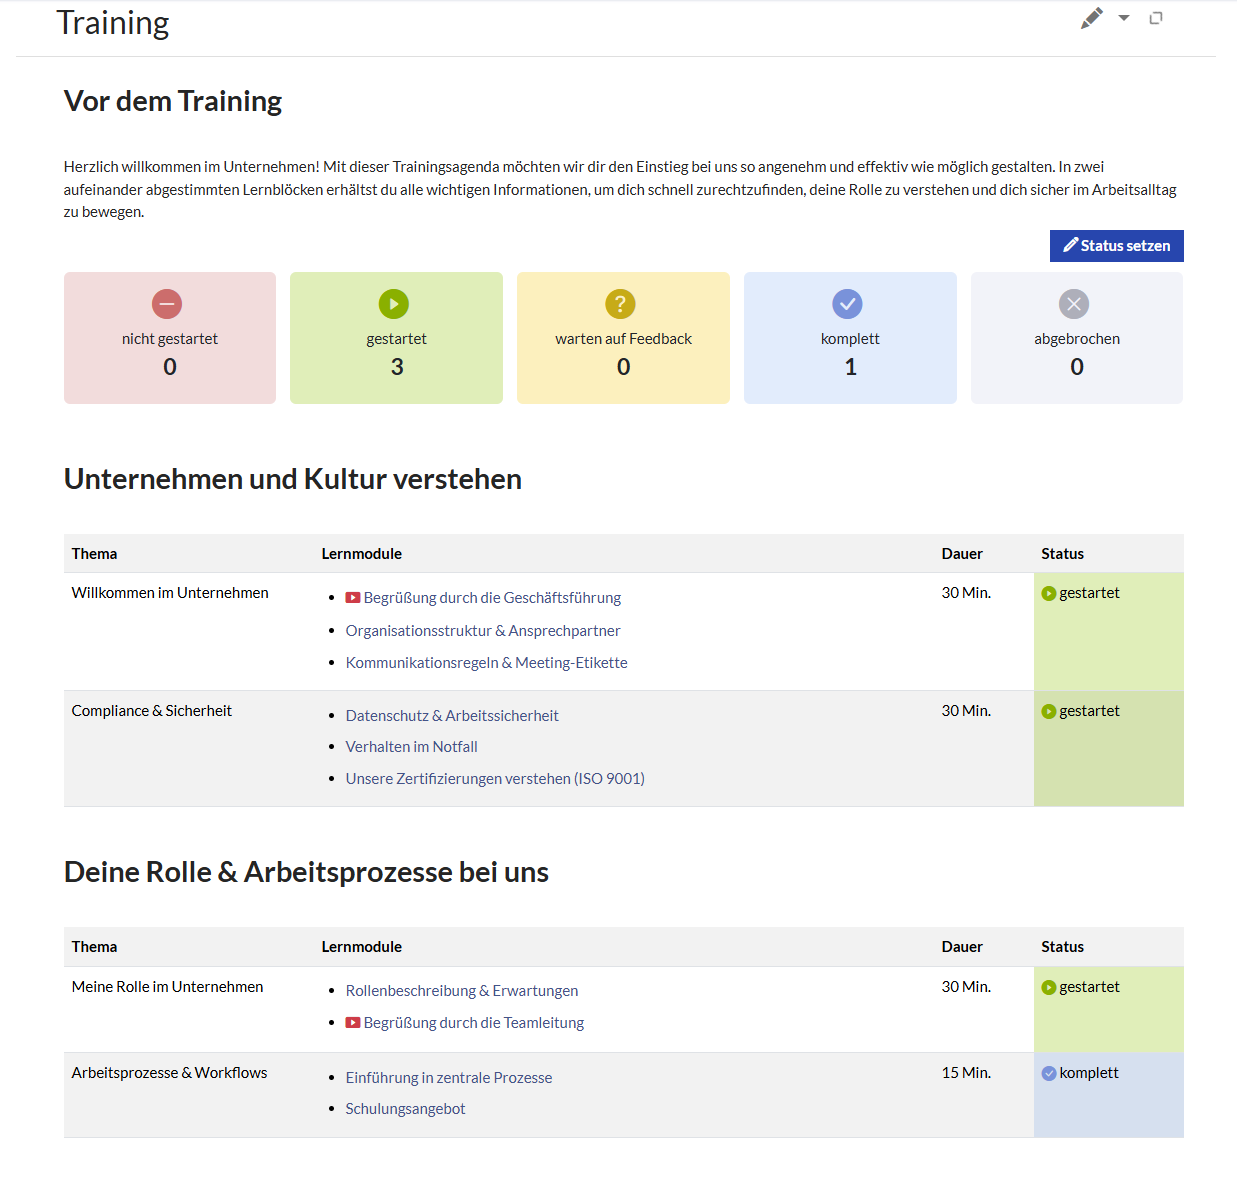The height and width of the screenshot is (1202, 1237).
Task: Open 'Unsere Zertifizierungen verstehen (ISO 9001)' link
Action: (495, 779)
